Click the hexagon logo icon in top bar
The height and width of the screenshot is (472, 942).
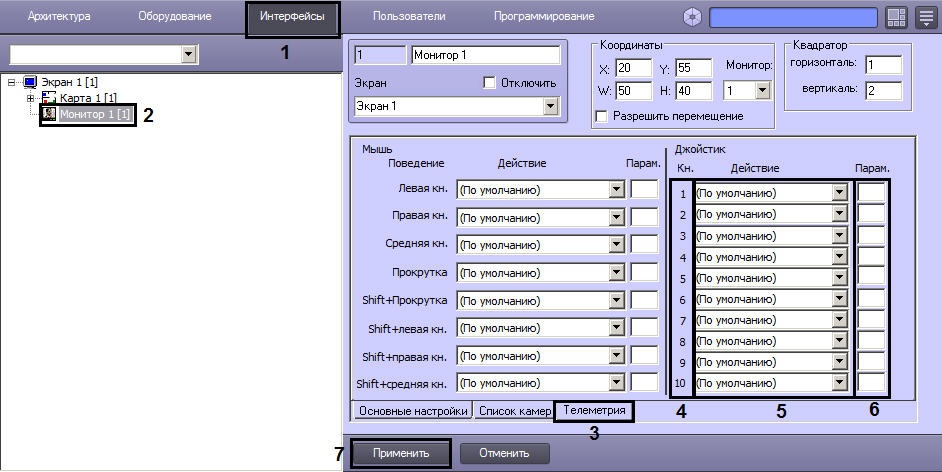tap(692, 17)
